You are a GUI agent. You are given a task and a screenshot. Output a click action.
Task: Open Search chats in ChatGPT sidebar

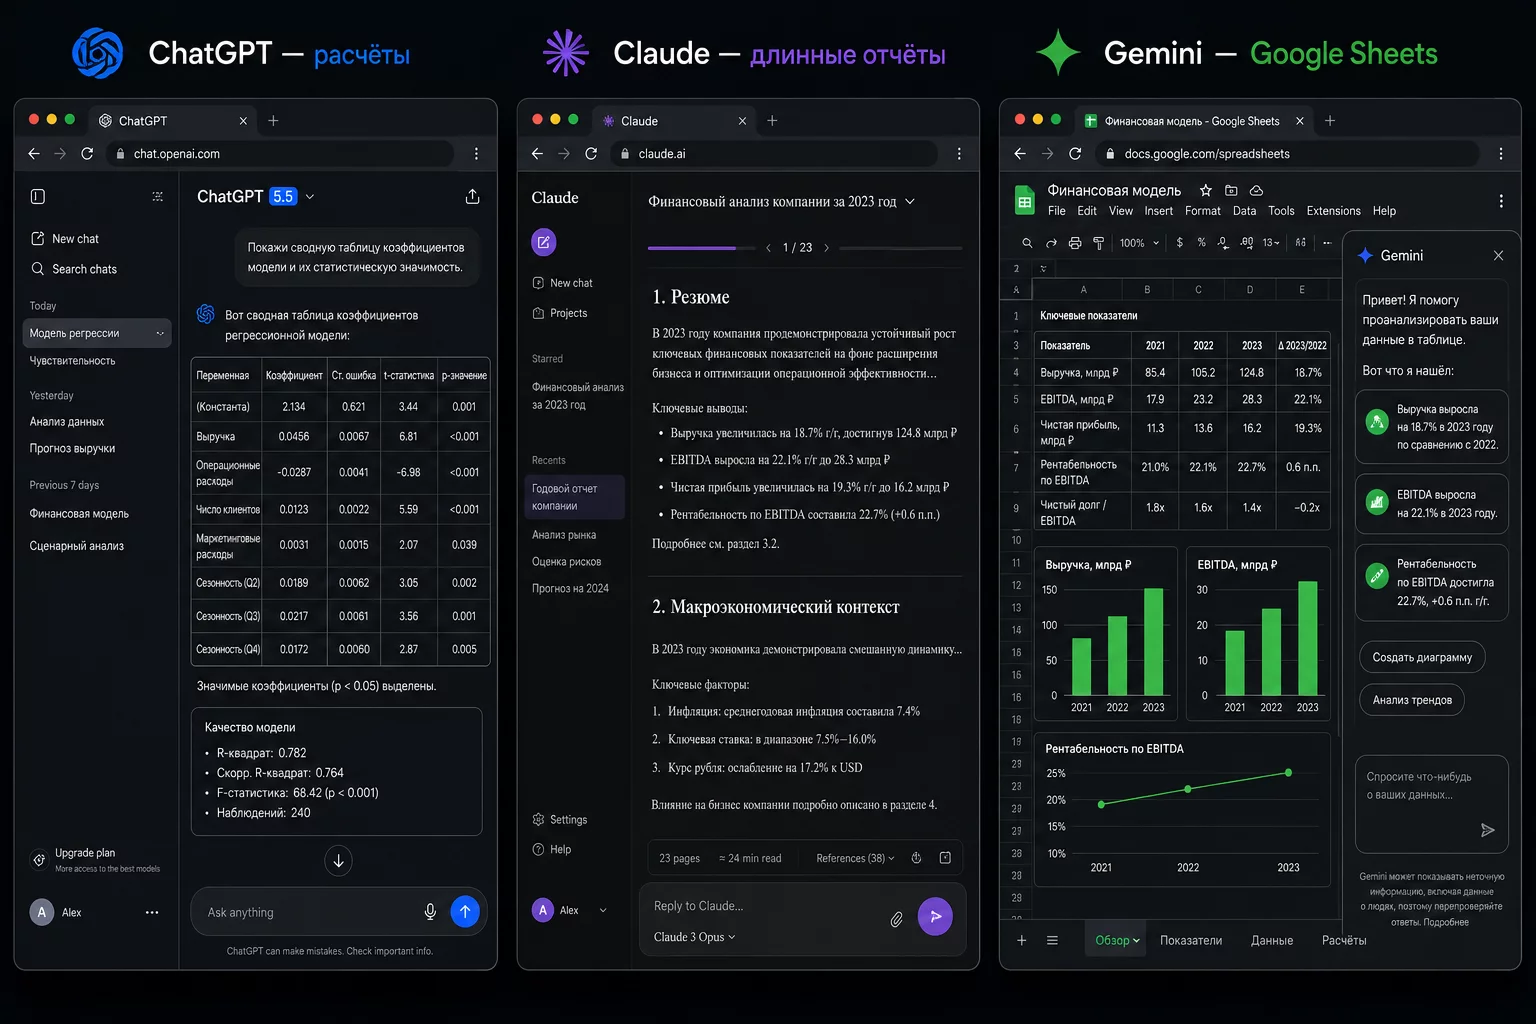click(x=74, y=269)
